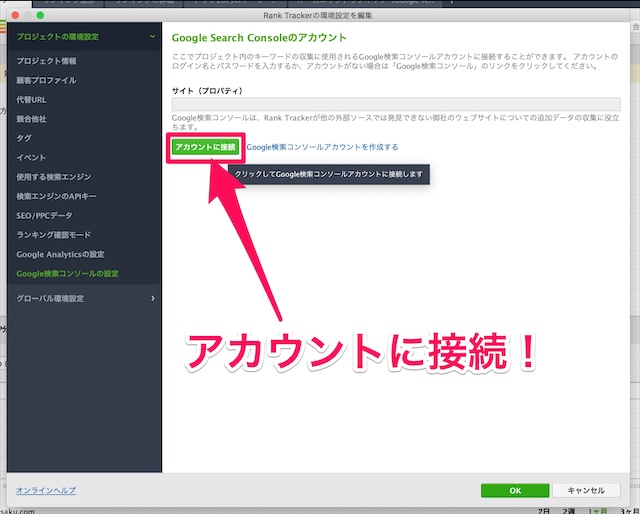Select the 7日 range in background window
Screen dimensions: 640x514
click(544, 511)
